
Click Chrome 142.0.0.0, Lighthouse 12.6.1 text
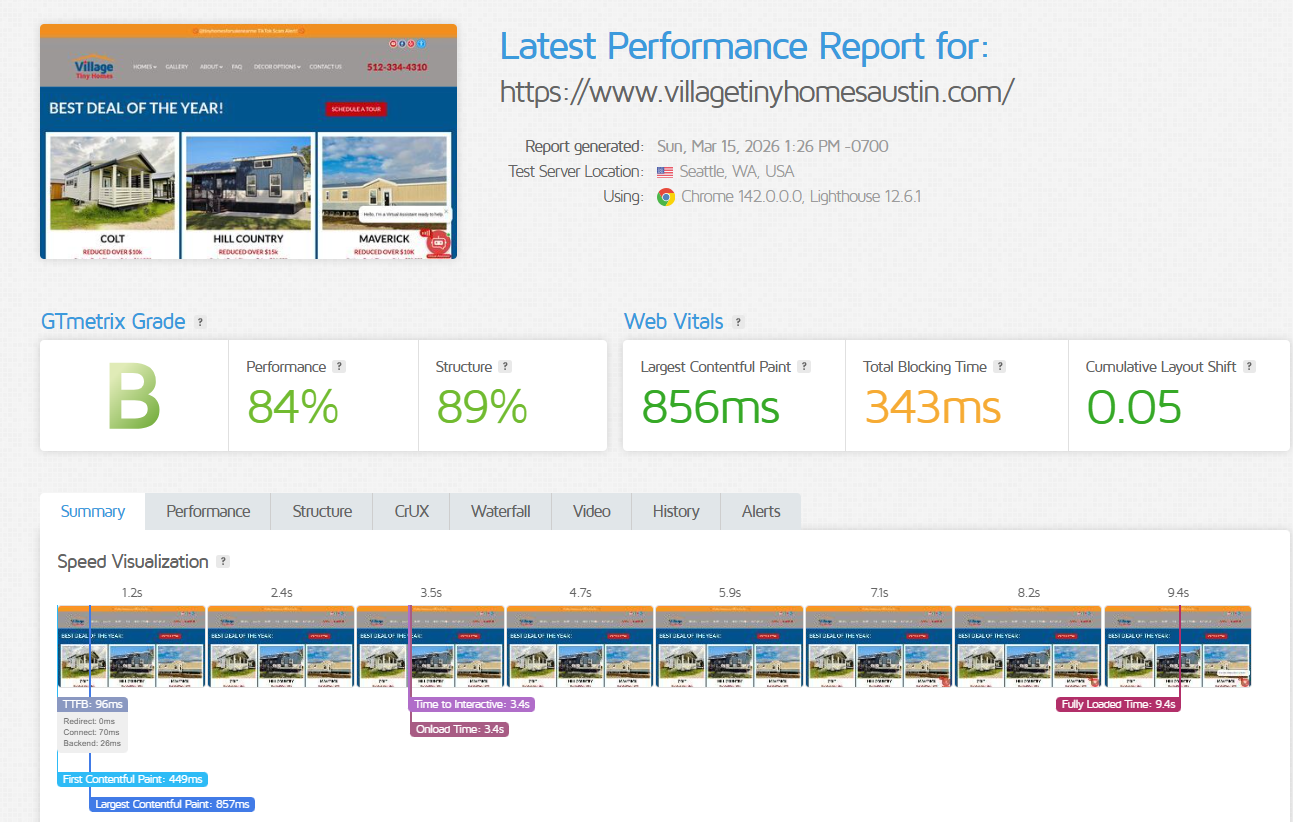tap(801, 197)
